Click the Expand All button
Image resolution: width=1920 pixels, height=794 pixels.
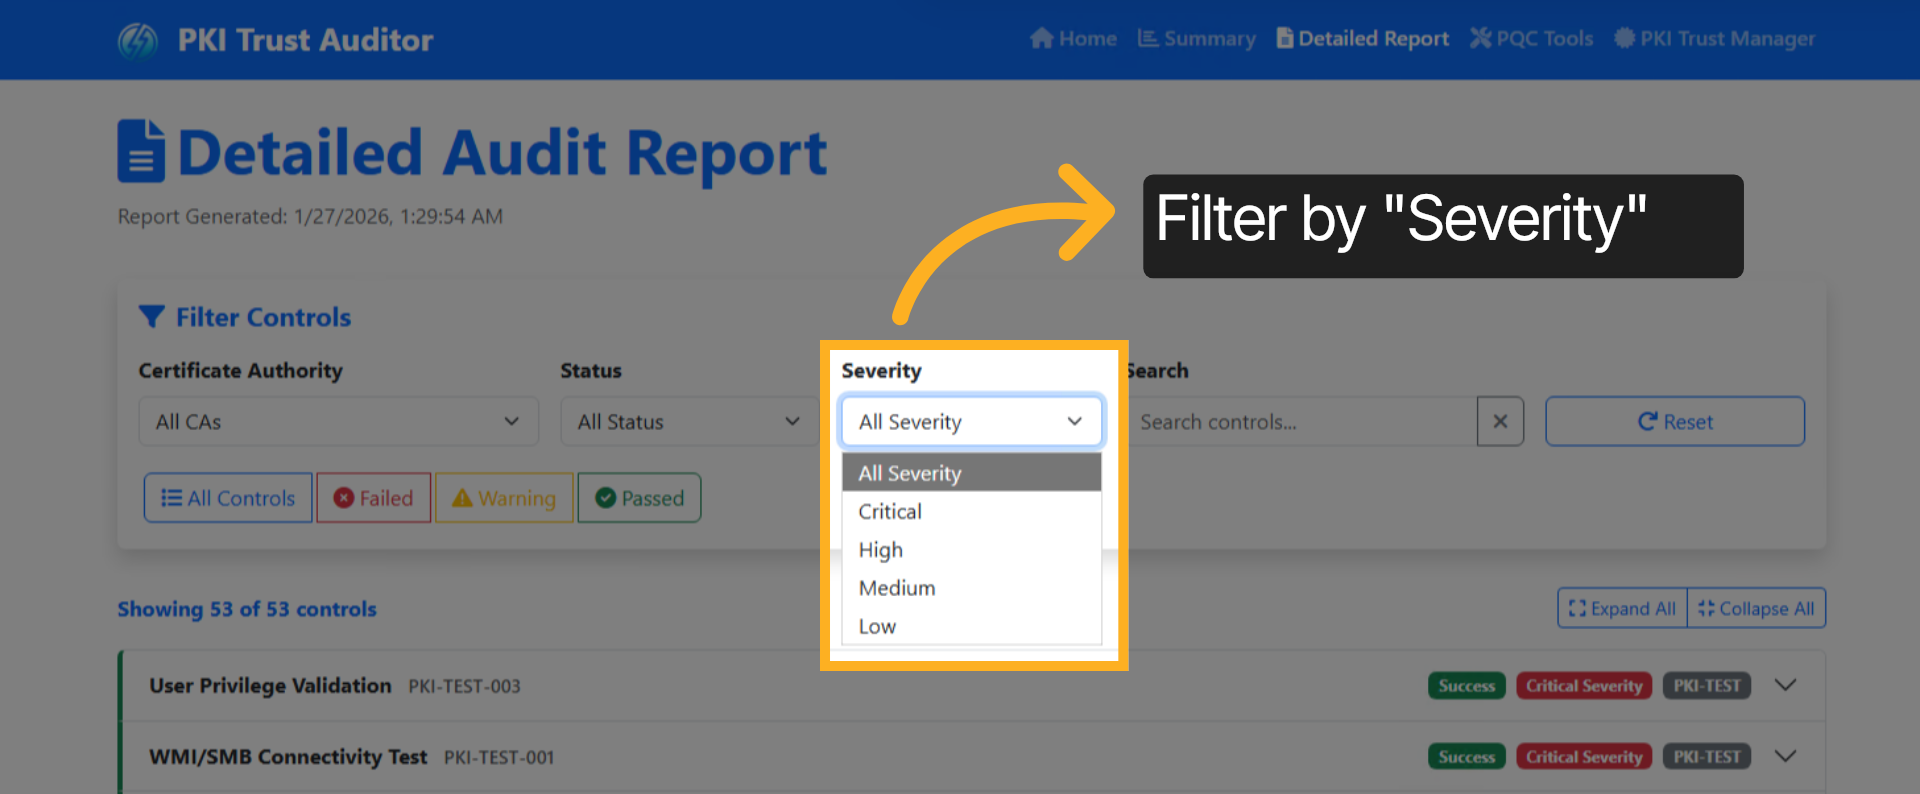(1622, 608)
